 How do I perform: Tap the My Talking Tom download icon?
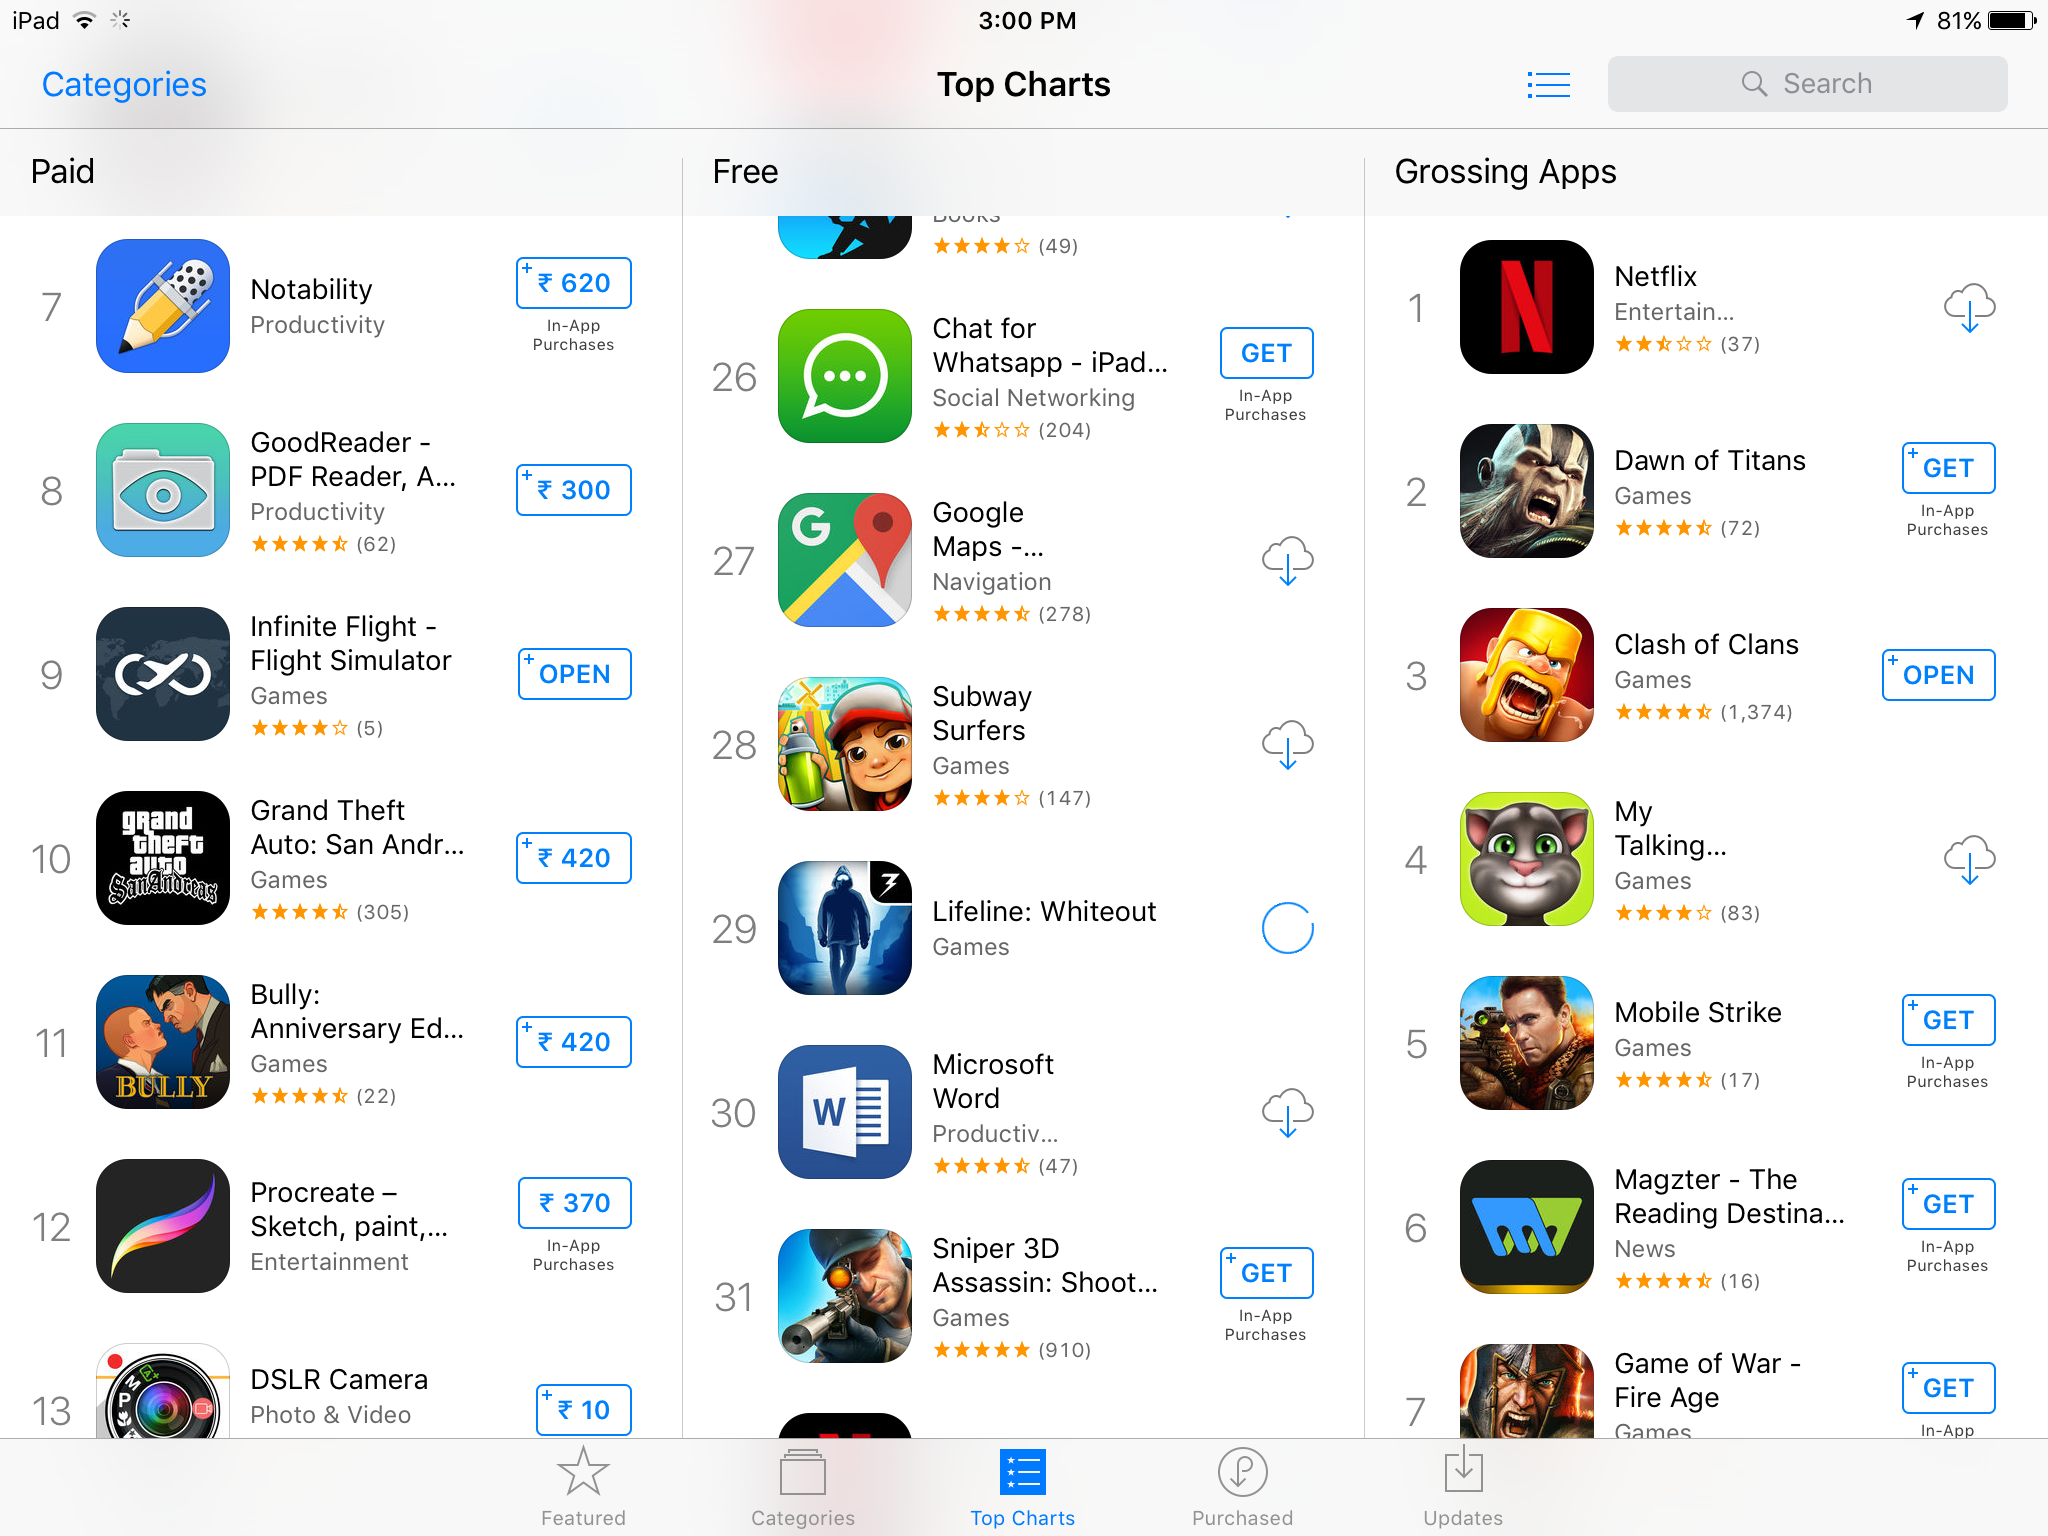tap(1969, 859)
